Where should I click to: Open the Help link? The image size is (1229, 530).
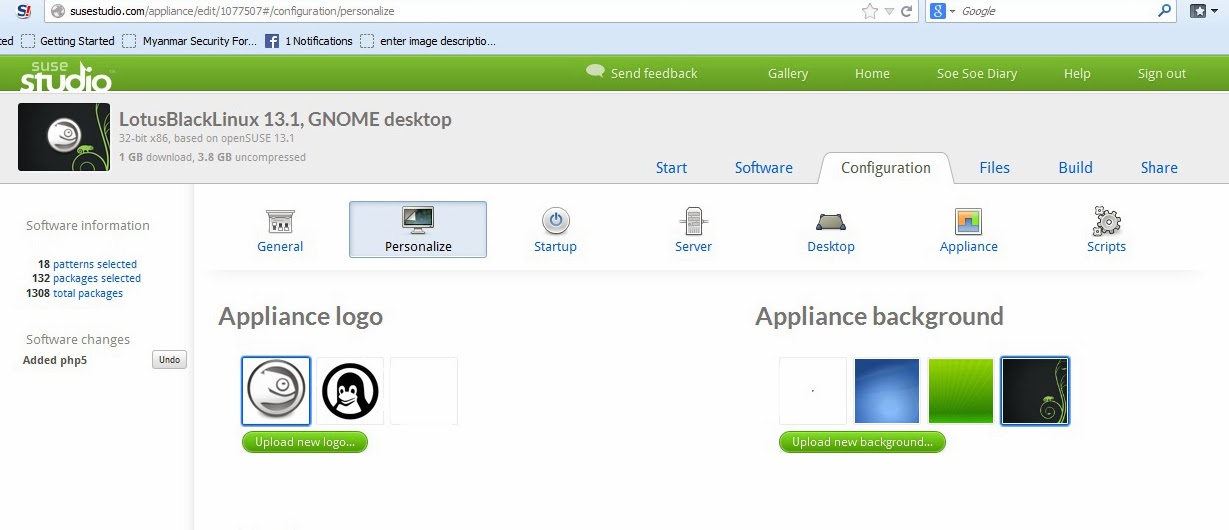1077,73
